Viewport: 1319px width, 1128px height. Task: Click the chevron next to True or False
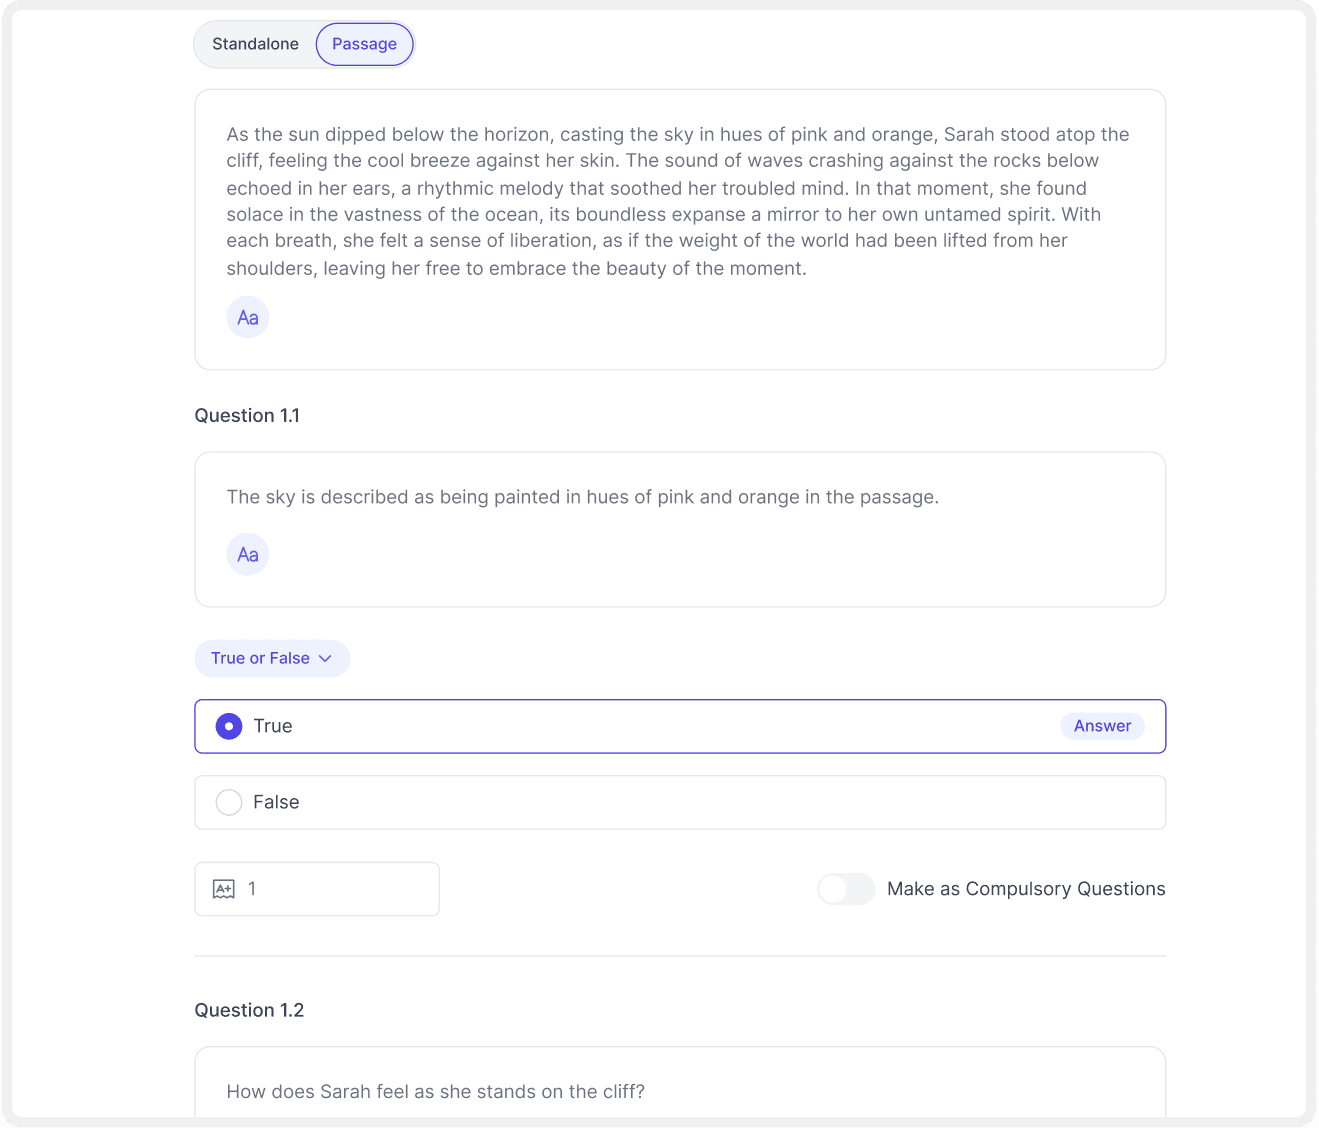pos(325,658)
